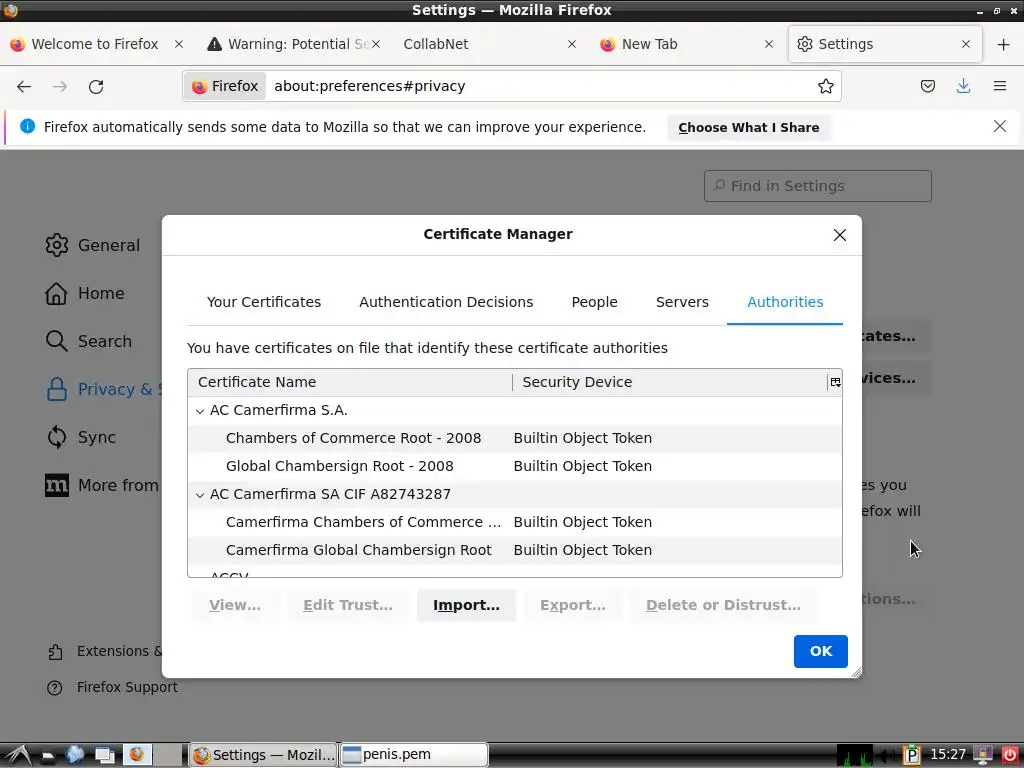The image size is (1024, 768).
Task: Switch to Authentication Decisions tab
Action: point(446,302)
